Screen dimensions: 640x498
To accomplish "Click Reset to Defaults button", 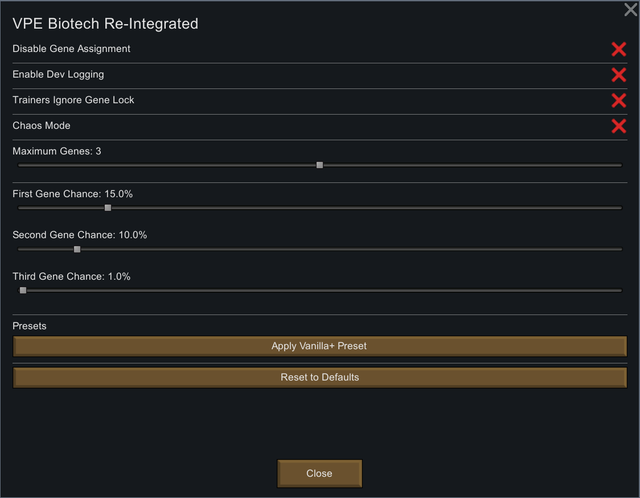I will coord(320,378).
